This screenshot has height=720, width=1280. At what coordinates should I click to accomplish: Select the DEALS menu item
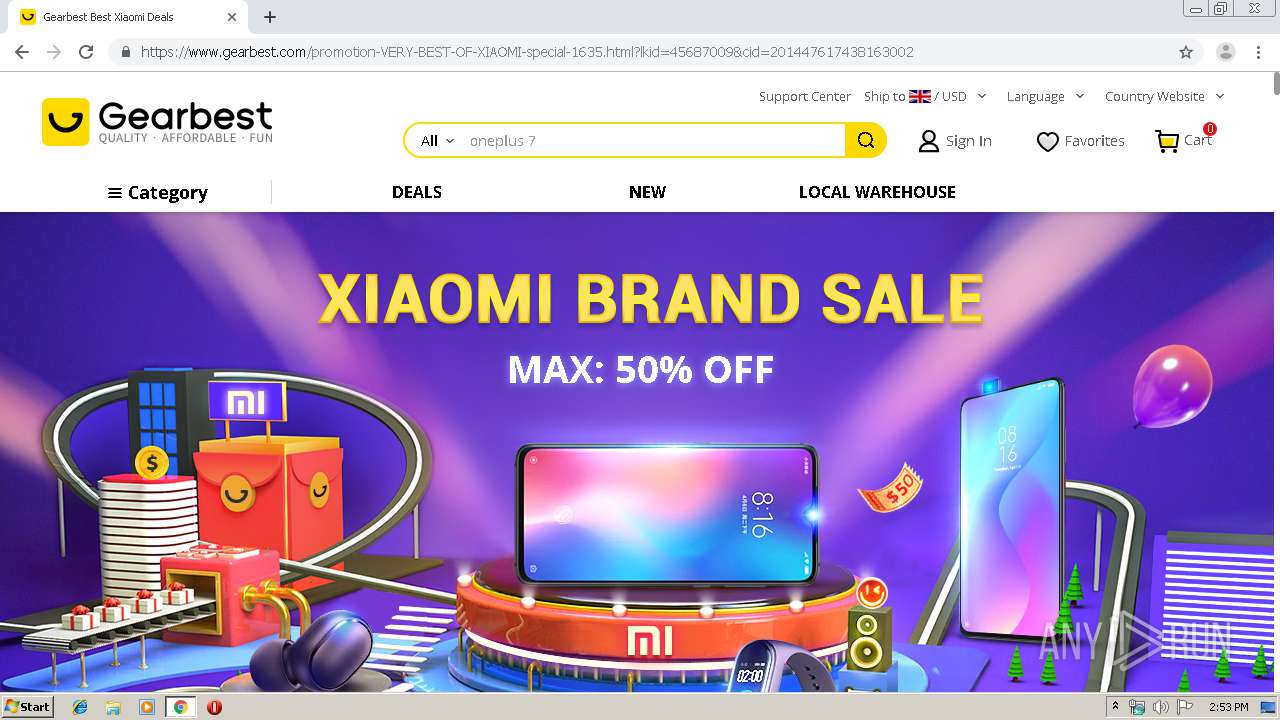417,192
